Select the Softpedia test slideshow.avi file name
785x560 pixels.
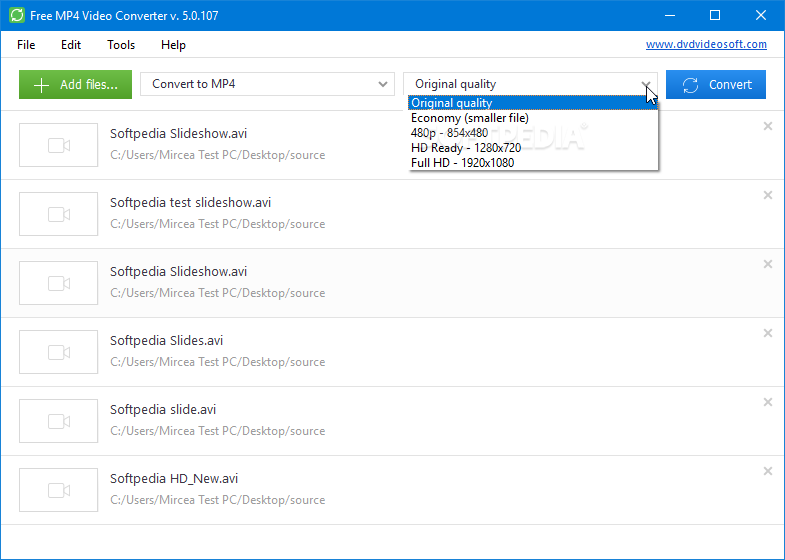[190, 203]
